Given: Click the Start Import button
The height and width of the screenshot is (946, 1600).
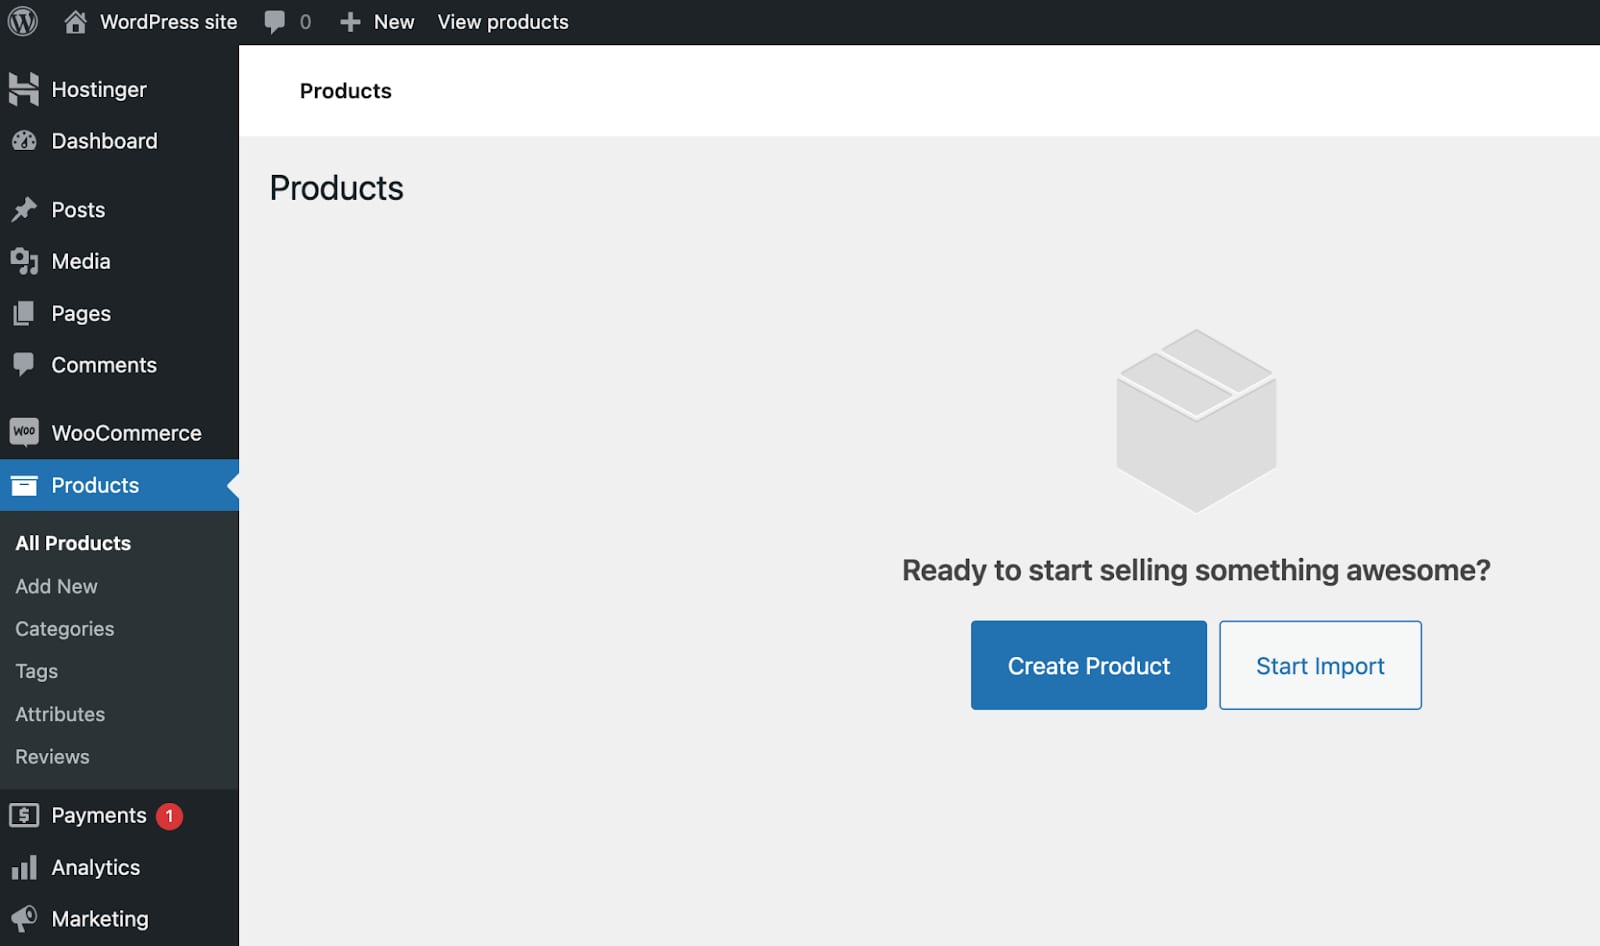Looking at the screenshot, I should pos(1320,665).
